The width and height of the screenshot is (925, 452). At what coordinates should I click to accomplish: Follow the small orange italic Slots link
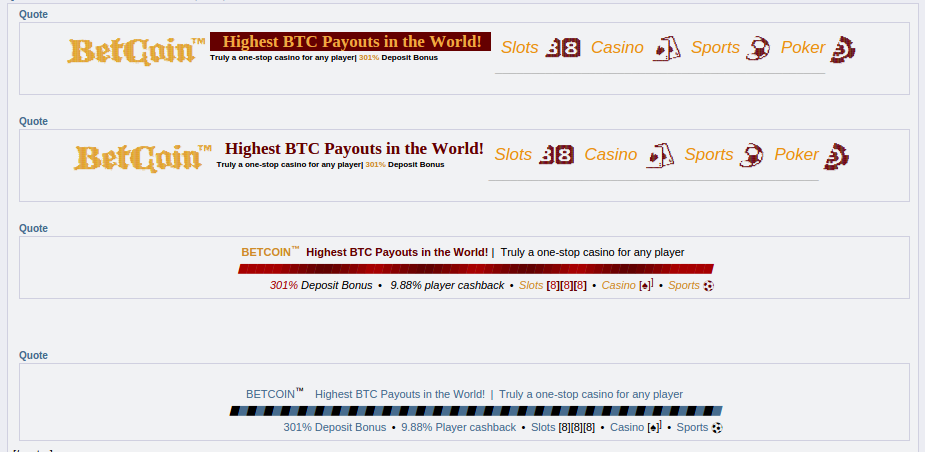[x=531, y=286]
